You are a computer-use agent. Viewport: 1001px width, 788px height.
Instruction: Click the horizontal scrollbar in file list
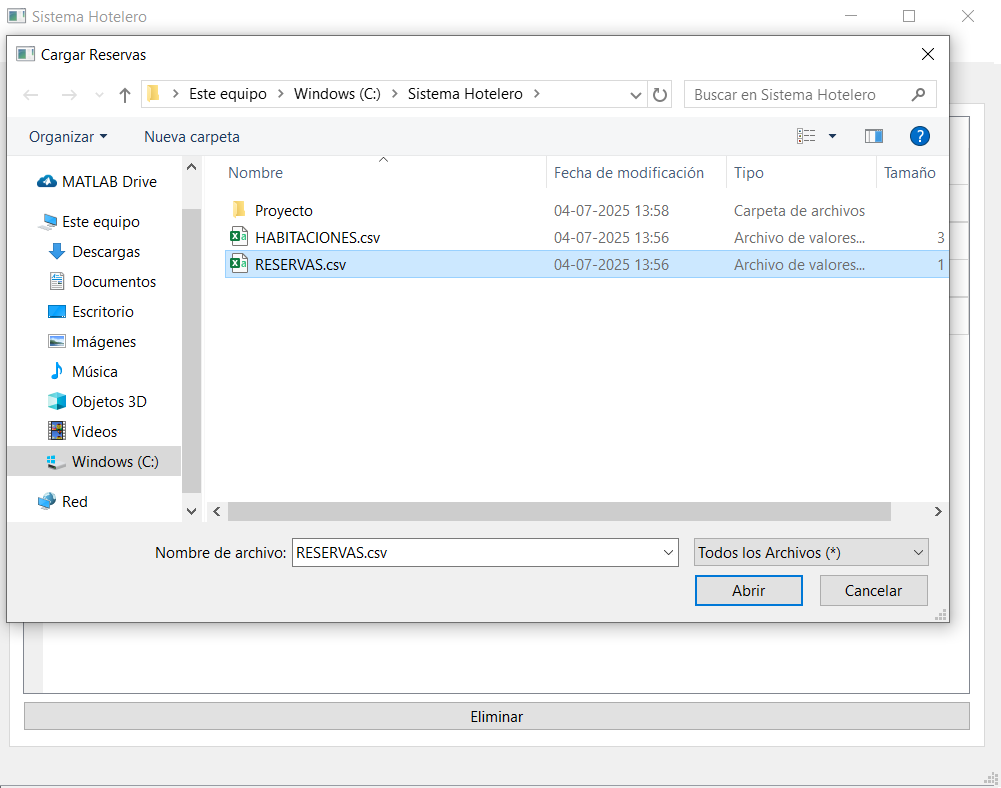559,511
